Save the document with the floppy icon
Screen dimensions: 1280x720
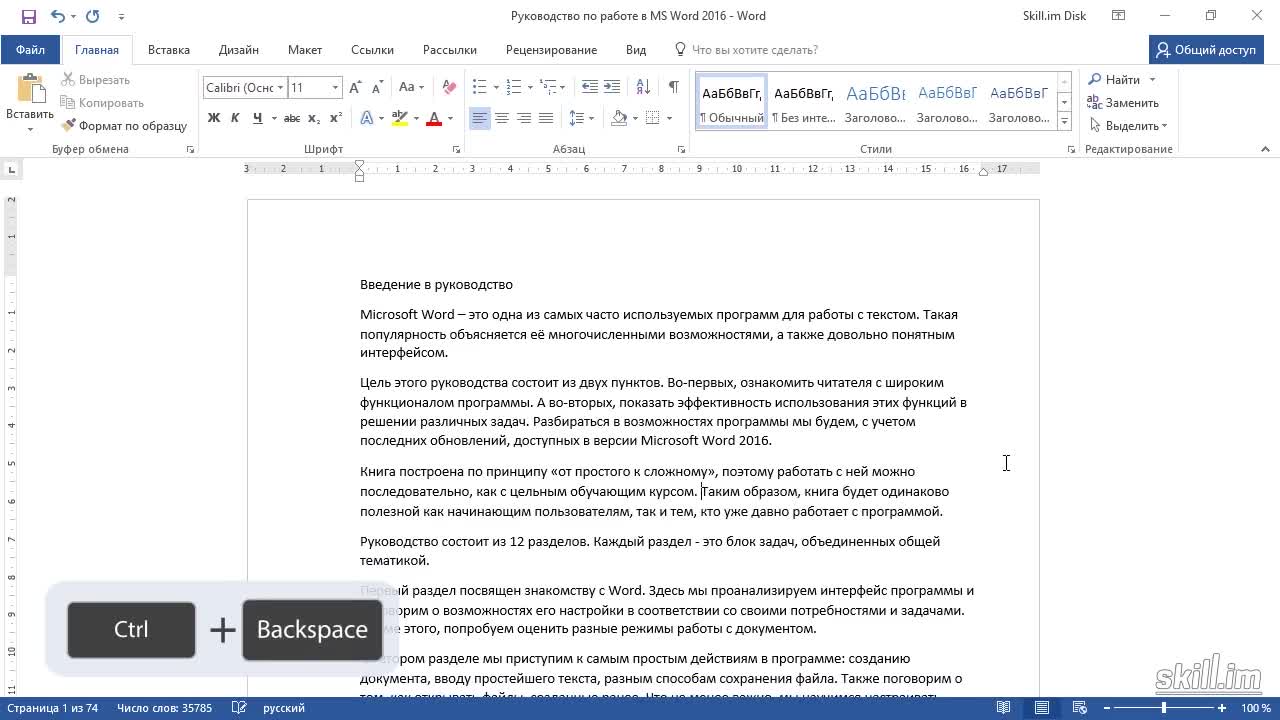point(28,16)
